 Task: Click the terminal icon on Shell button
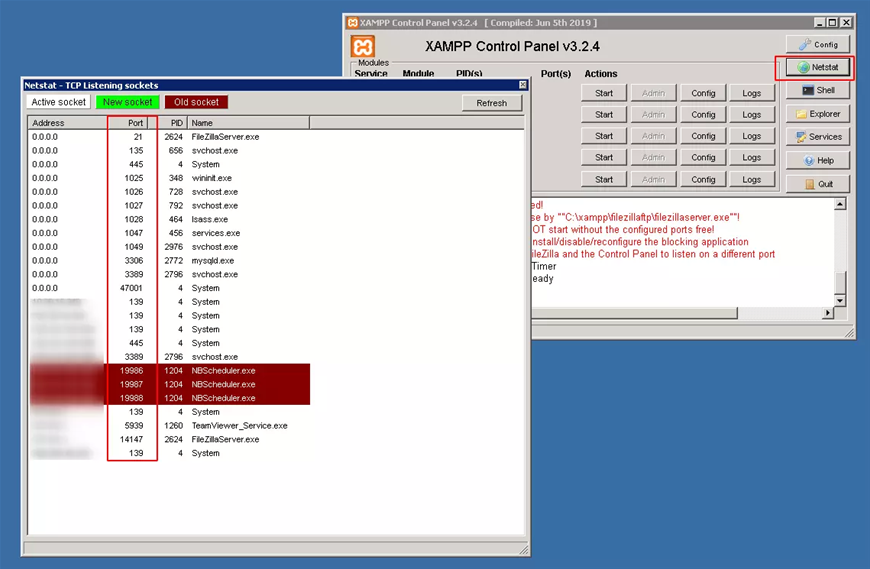(x=808, y=90)
